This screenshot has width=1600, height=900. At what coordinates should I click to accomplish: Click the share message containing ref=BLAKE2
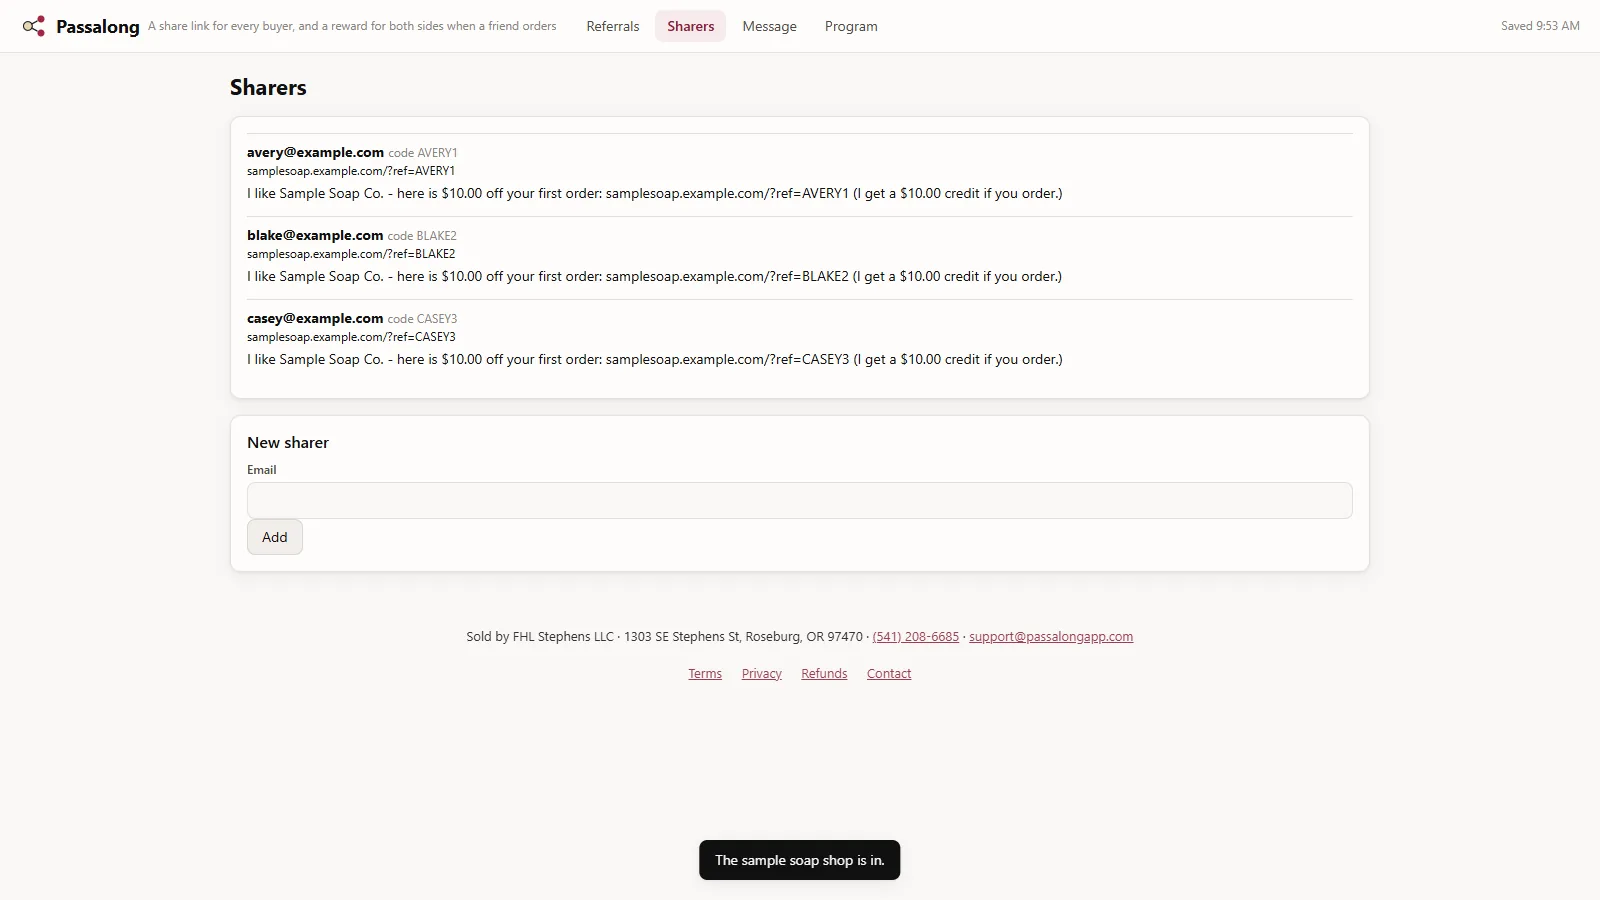(x=655, y=276)
